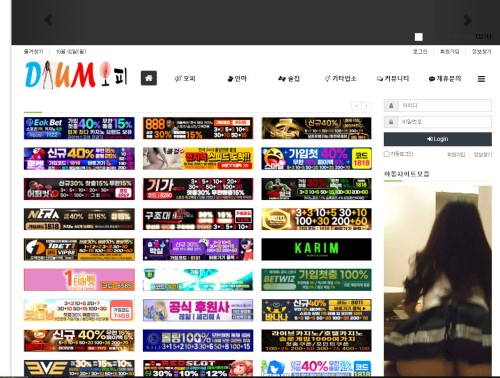Open the 라이브카지노/호텔카지노 banner
Image resolution: width=500 pixels, height=378 pixels.
(x=316, y=341)
